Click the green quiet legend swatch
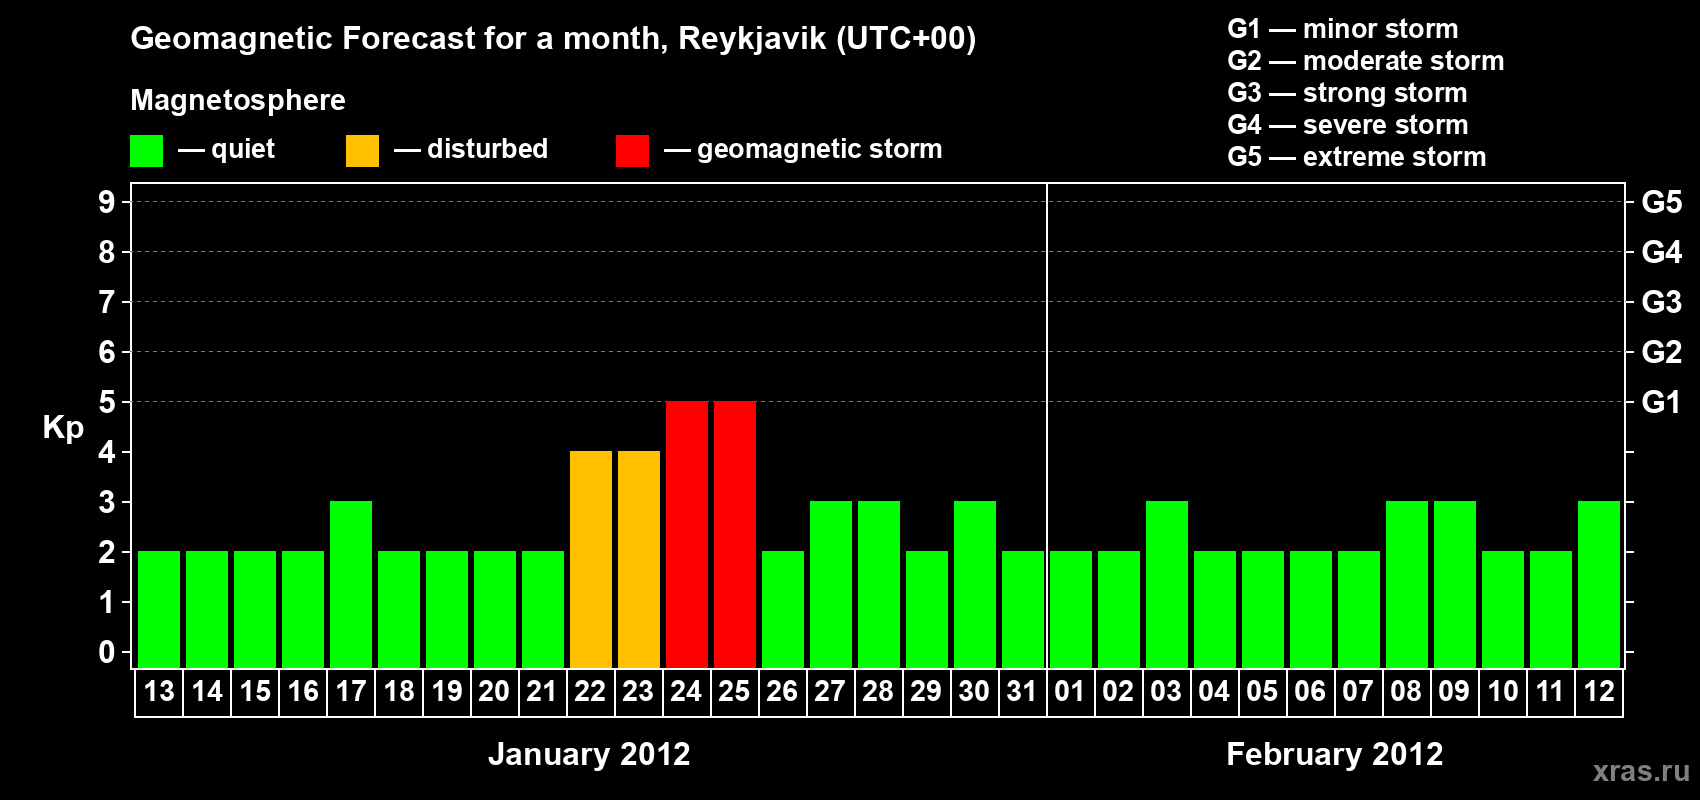 pyautogui.click(x=146, y=151)
